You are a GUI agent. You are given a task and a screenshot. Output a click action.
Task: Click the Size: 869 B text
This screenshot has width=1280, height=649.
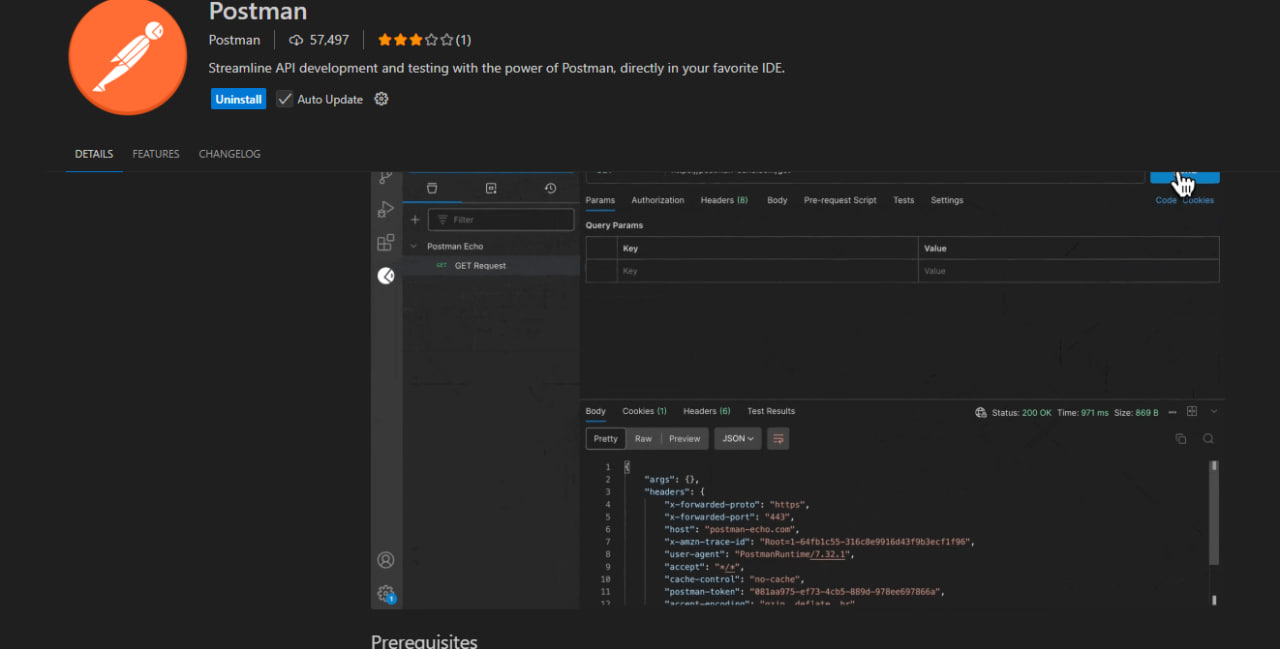1136,412
